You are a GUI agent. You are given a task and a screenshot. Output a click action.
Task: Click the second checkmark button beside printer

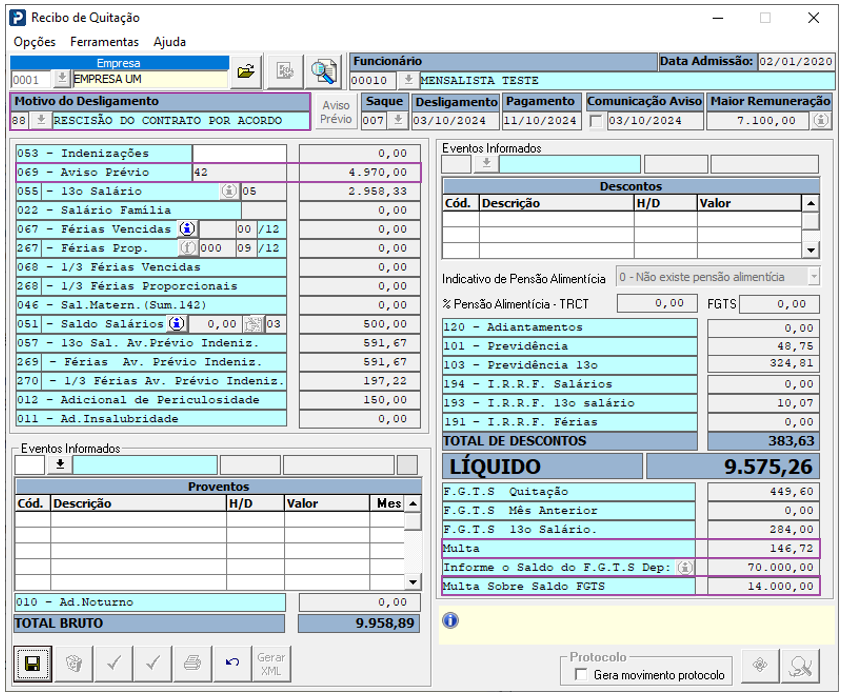153,664
